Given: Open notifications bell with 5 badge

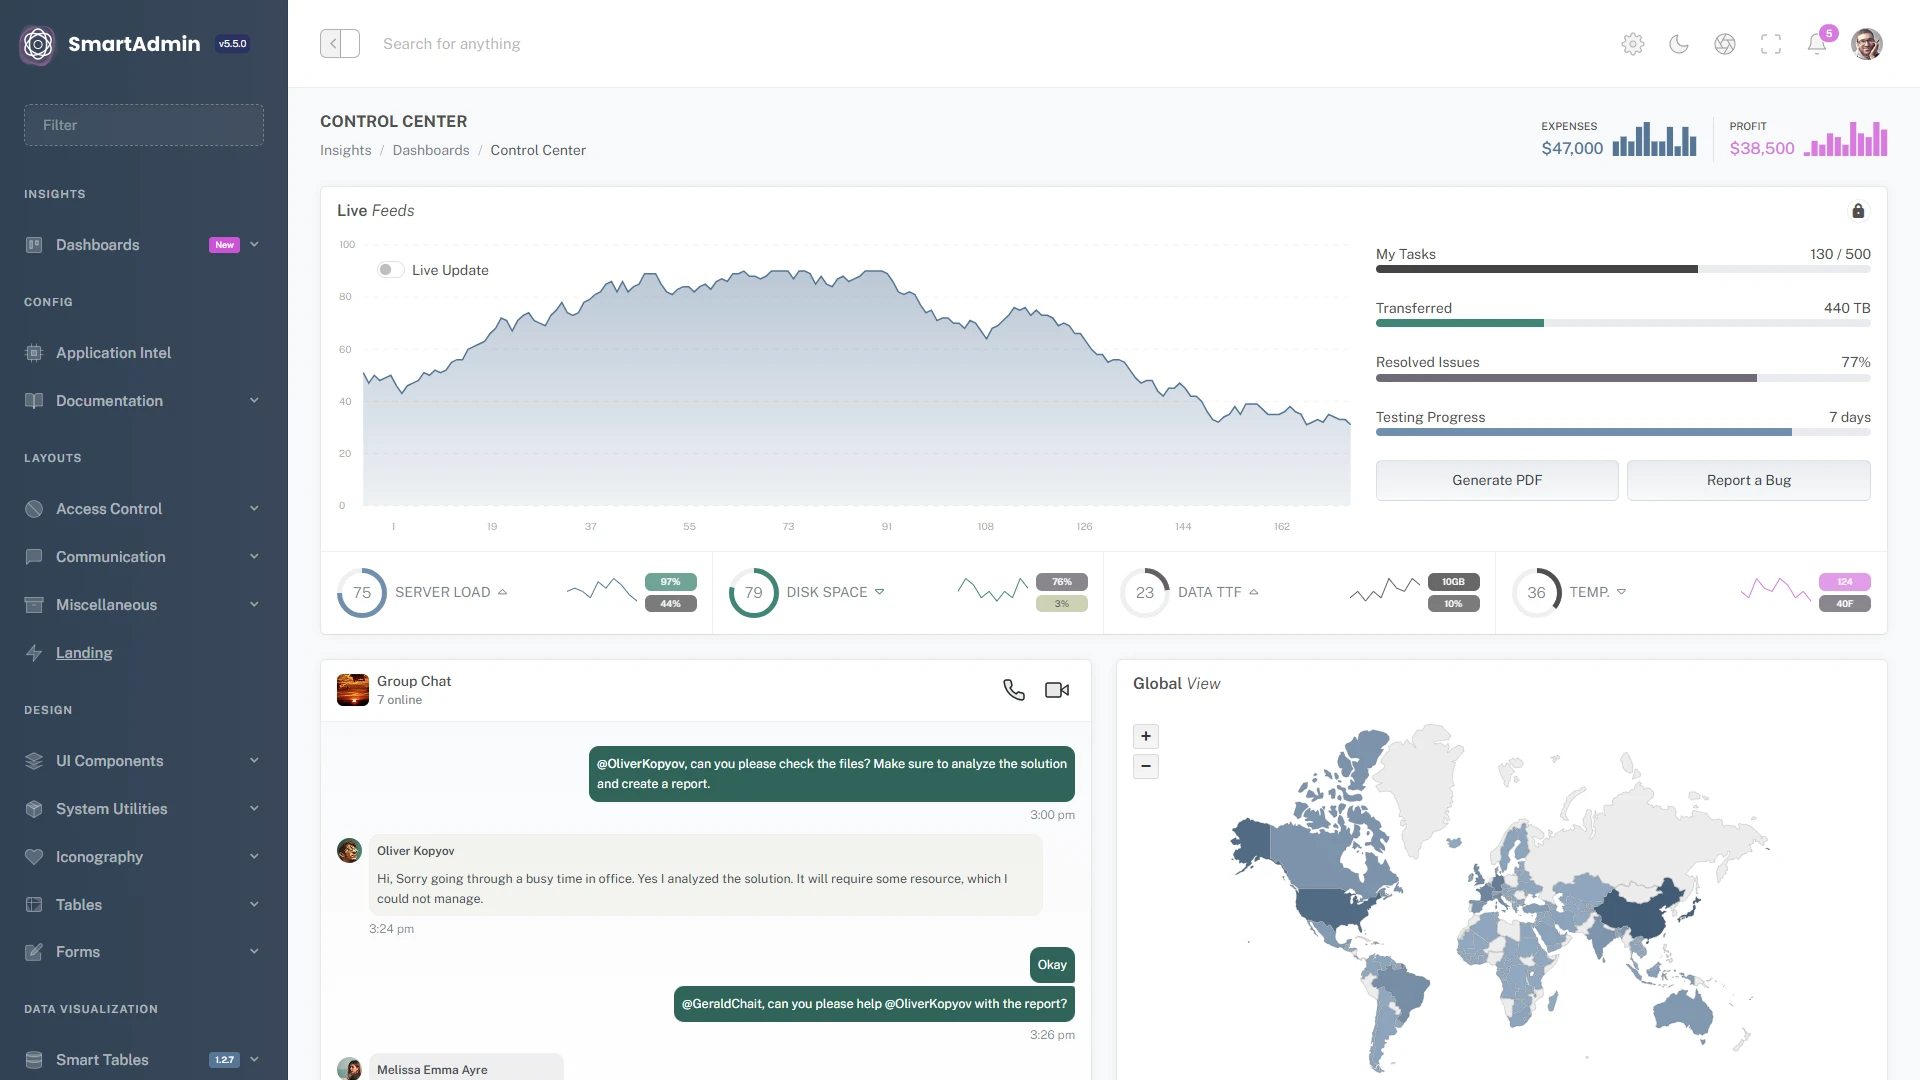Looking at the screenshot, I should pyautogui.click(x=1817, y=44).
